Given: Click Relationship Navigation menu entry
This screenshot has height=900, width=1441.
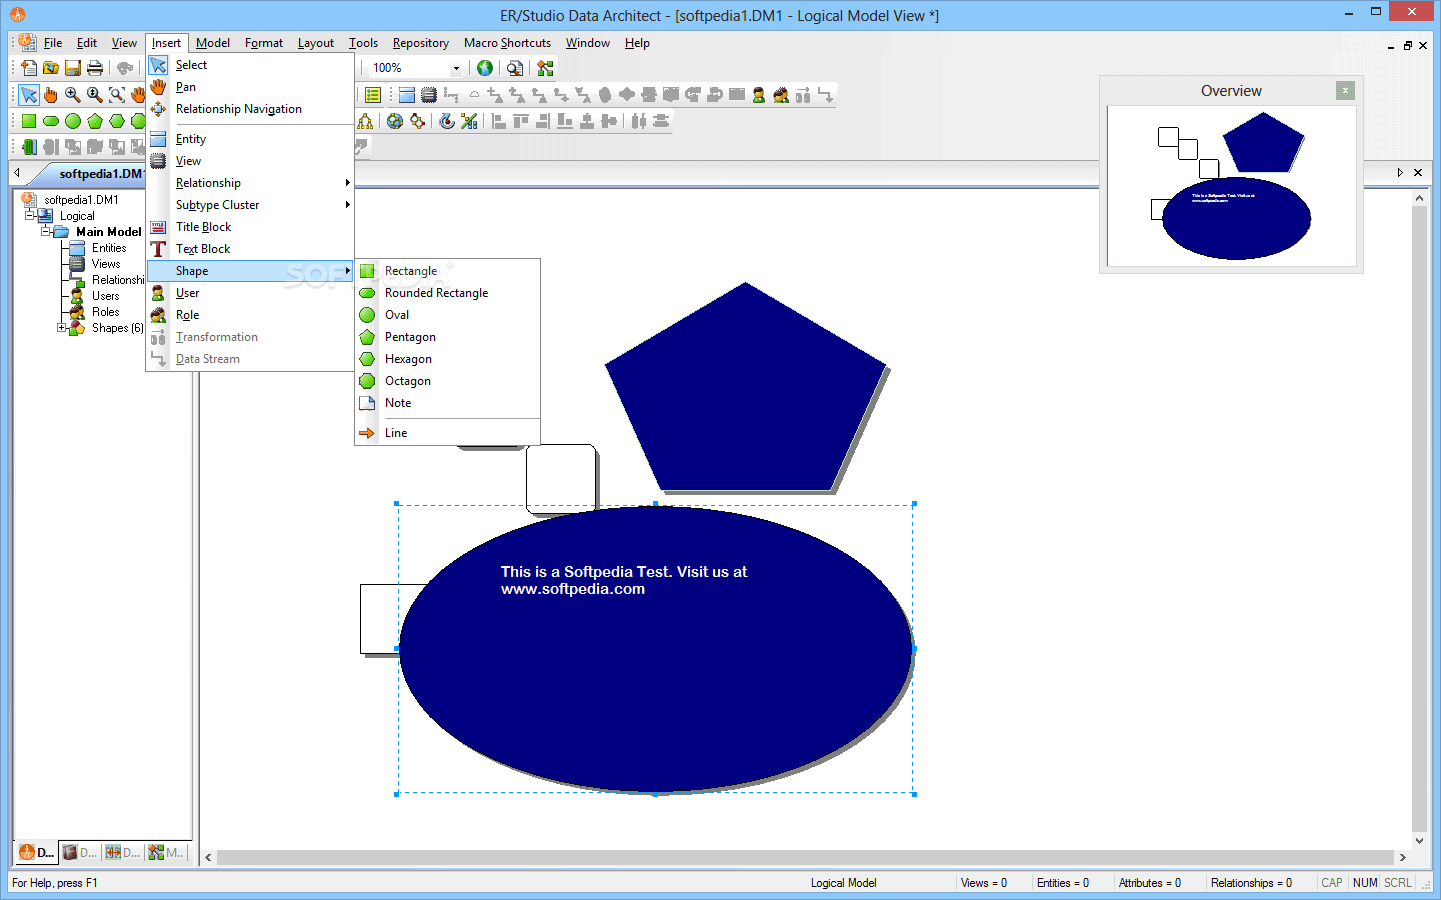Looking at the screenshot, I should pyautogui.click(x=250, y=109).
